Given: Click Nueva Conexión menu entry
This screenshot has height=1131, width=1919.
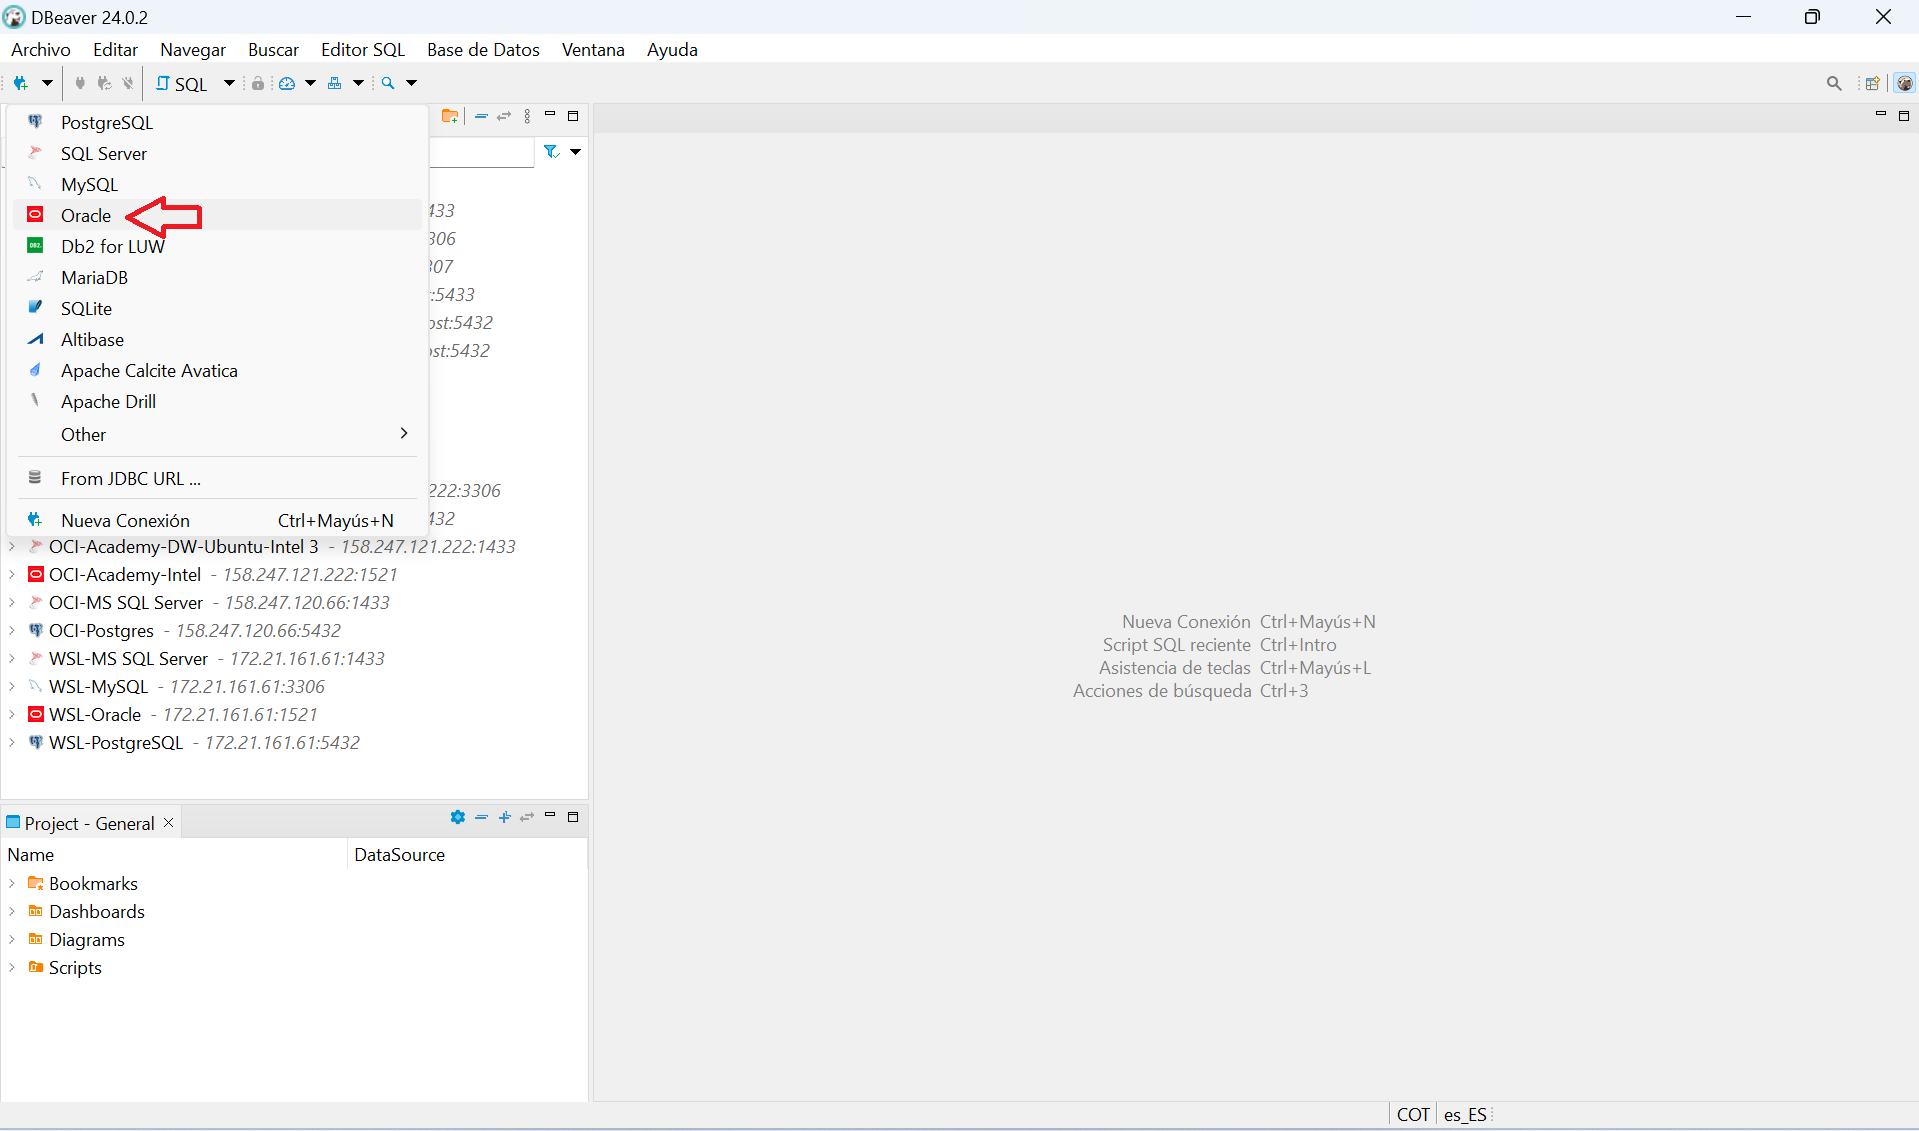Looking at the screenshot, I should [217, 520].
